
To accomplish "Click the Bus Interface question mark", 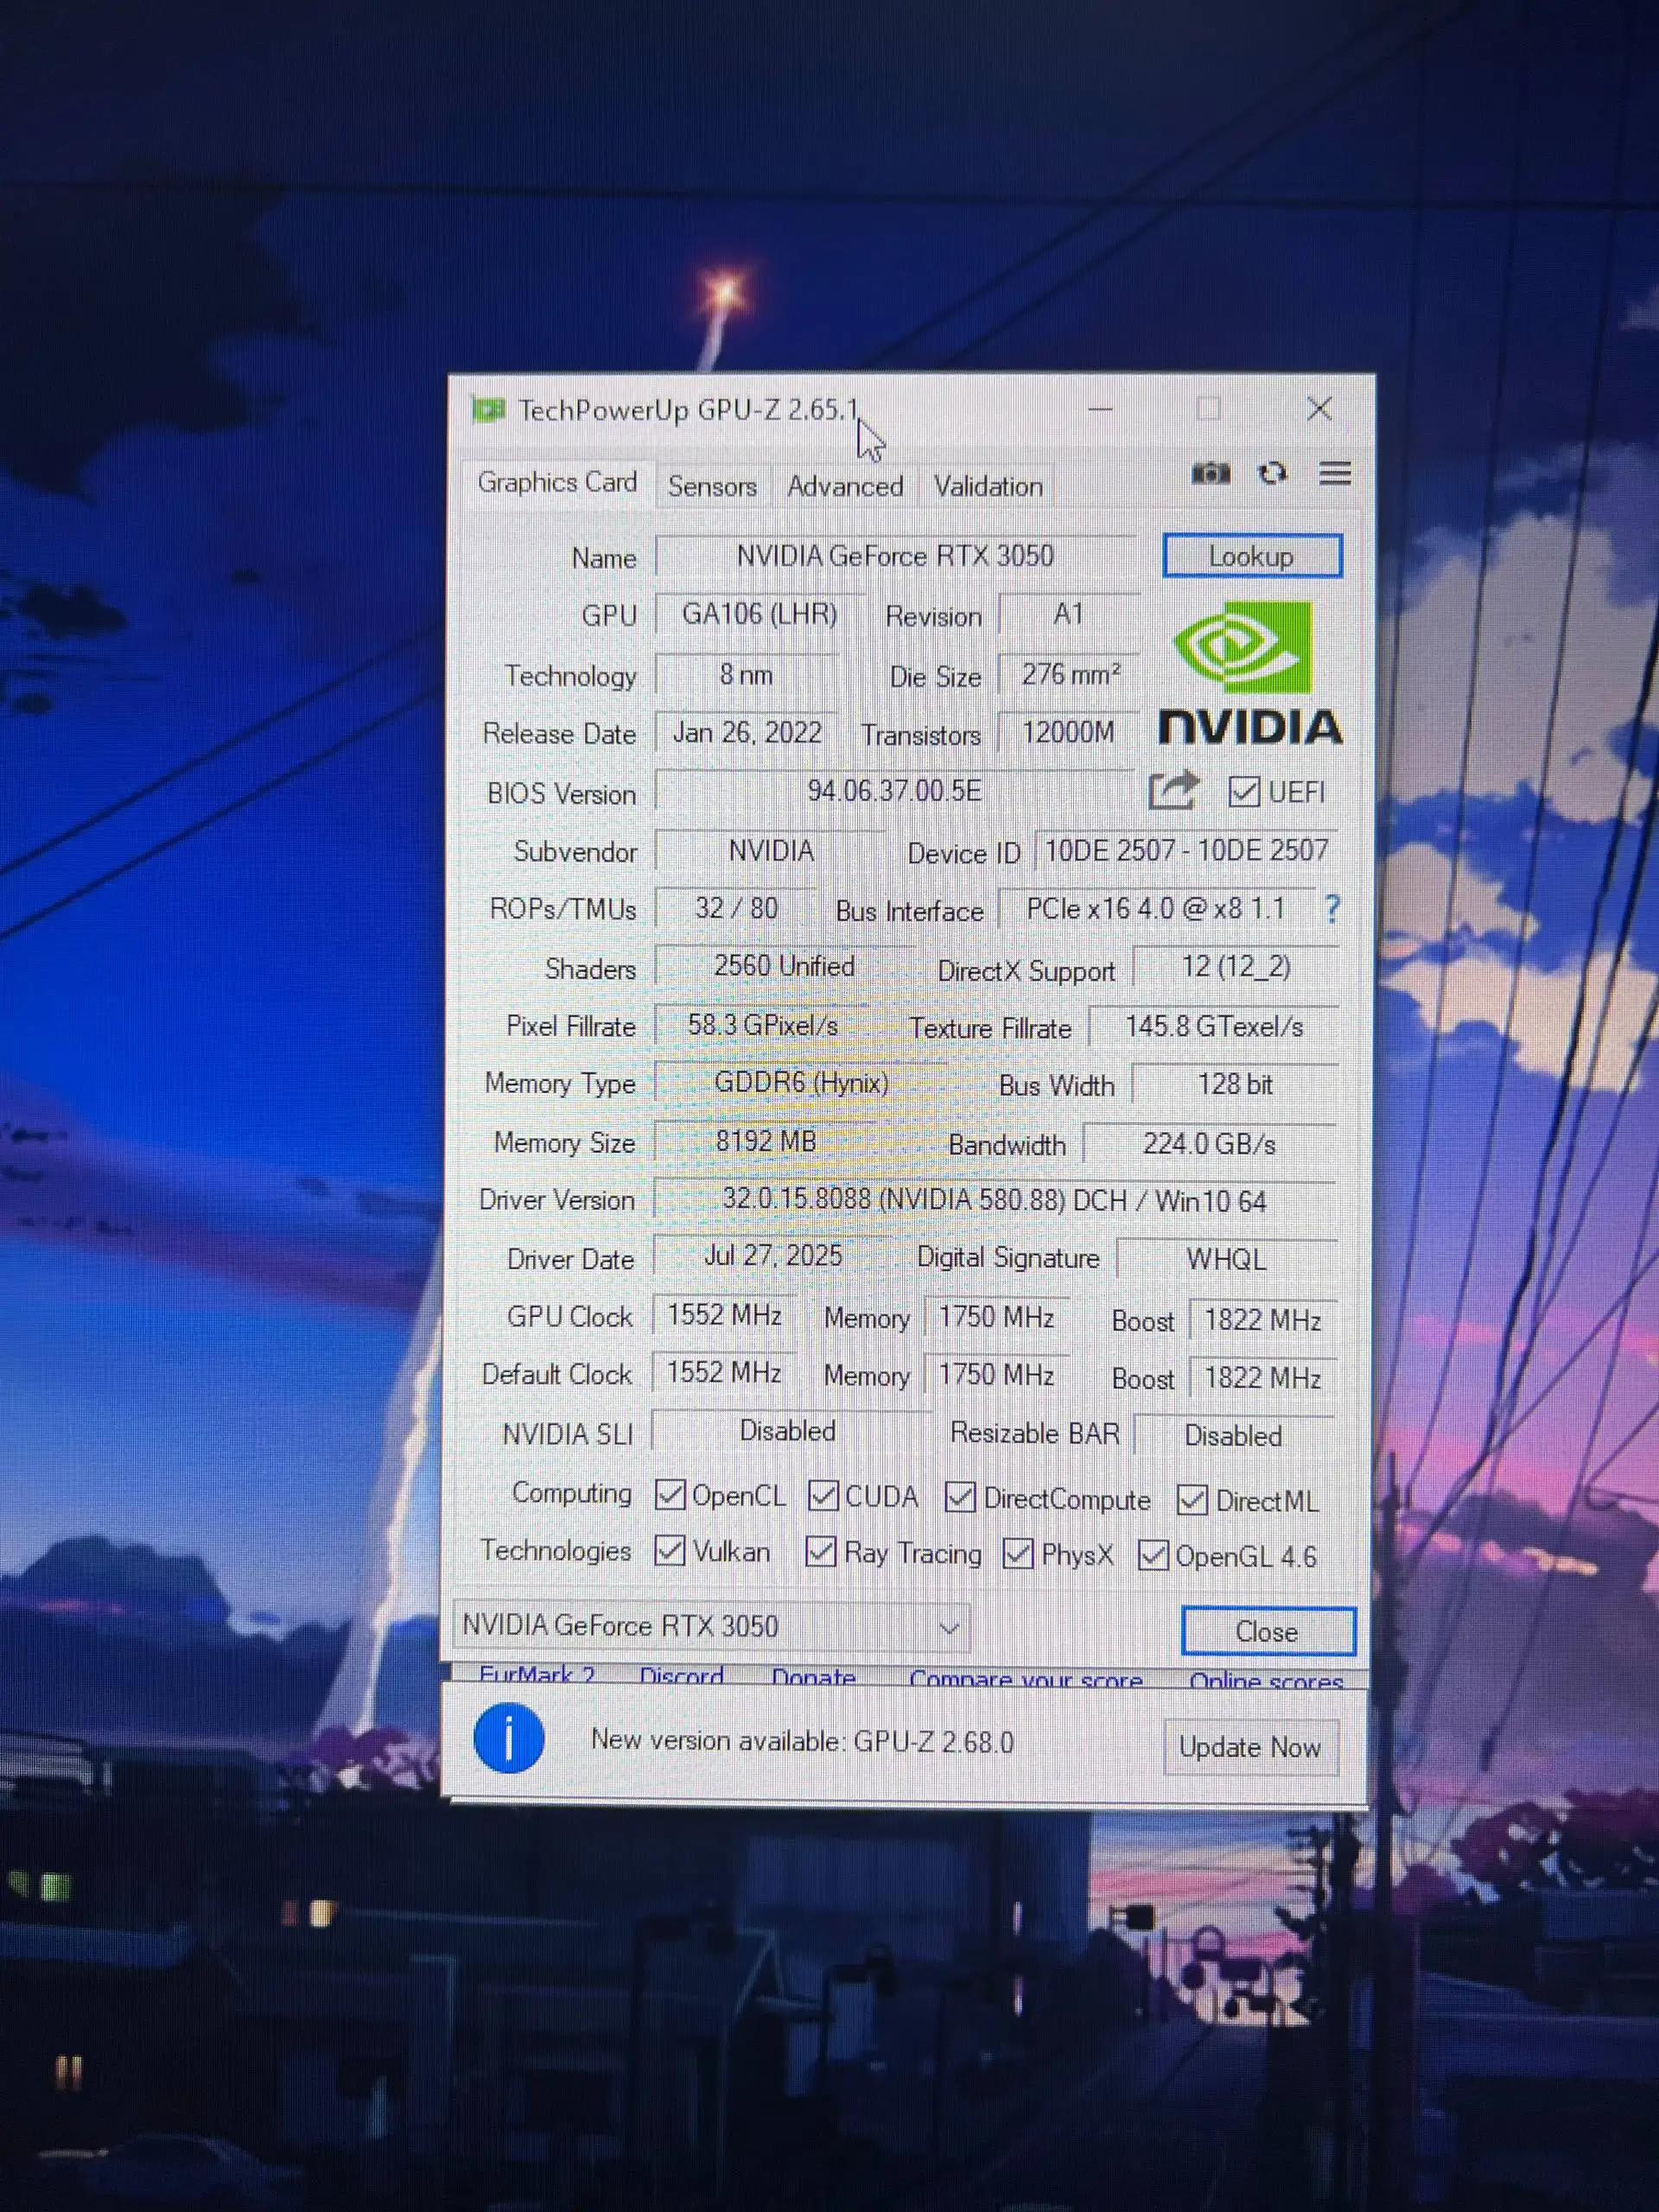I will pyautogui.click(x=1331, y=909).
